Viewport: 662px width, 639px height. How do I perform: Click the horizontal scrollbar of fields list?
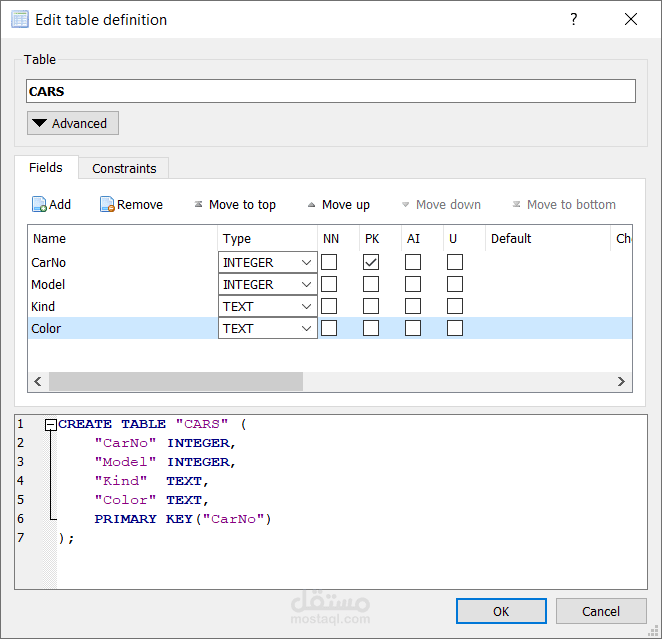pyautogui.click(x=175, y=381)
